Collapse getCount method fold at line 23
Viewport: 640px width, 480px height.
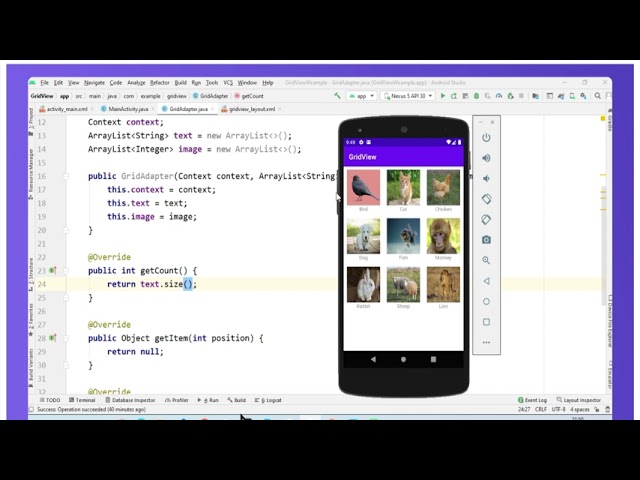(x=66, y=271)
